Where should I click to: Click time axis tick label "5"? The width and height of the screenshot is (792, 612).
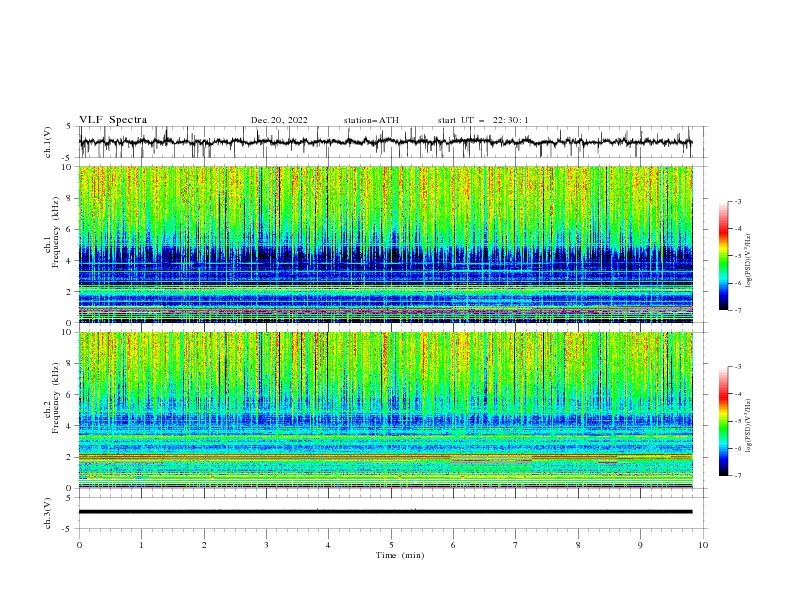coord(391,545)
